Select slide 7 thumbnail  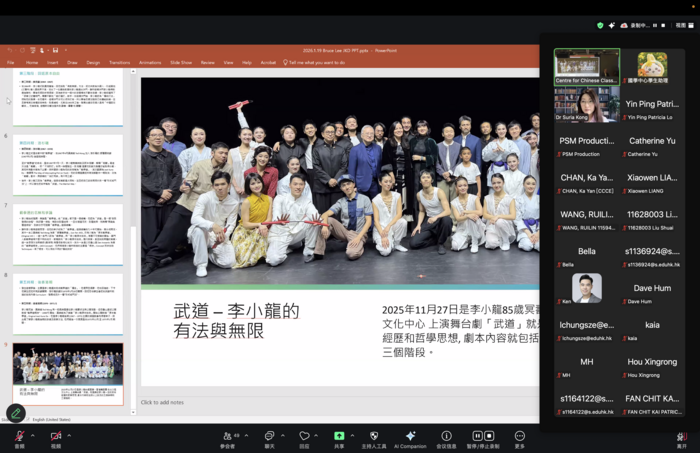68,235
